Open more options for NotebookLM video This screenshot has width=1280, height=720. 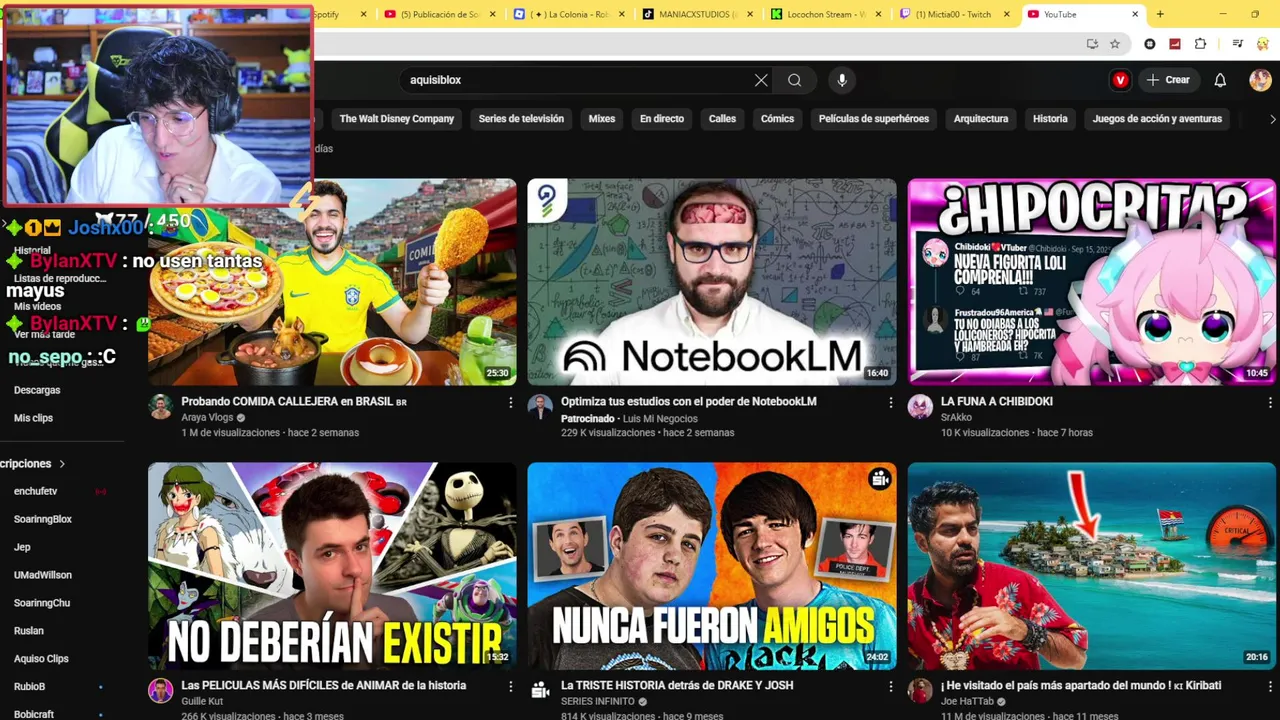click(x=890, y=402)
